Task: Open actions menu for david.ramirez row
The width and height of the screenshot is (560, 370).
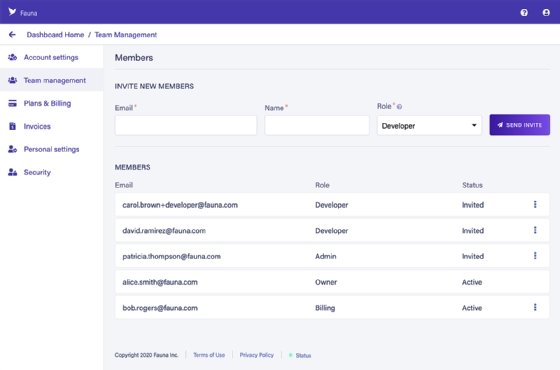Action: point(535,230)
